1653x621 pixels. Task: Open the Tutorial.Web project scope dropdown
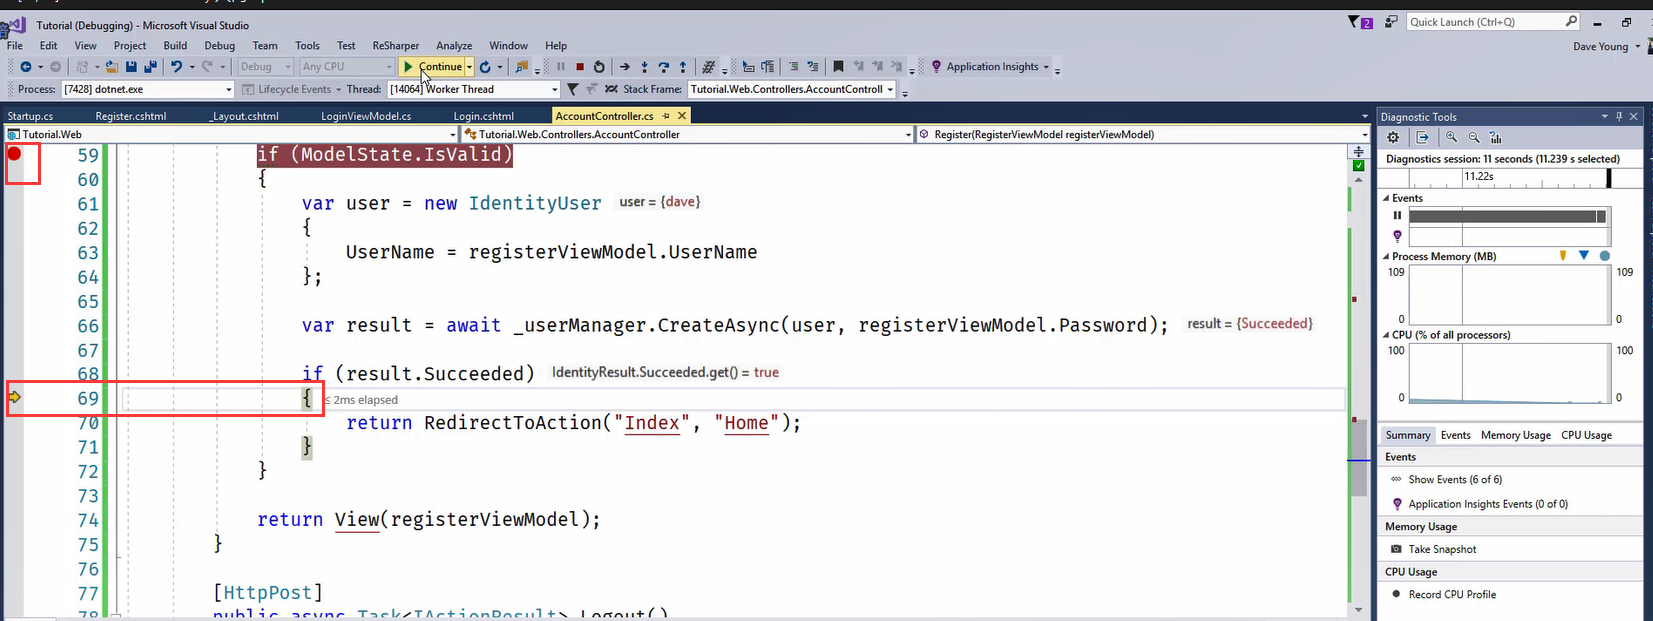(453, 134)
